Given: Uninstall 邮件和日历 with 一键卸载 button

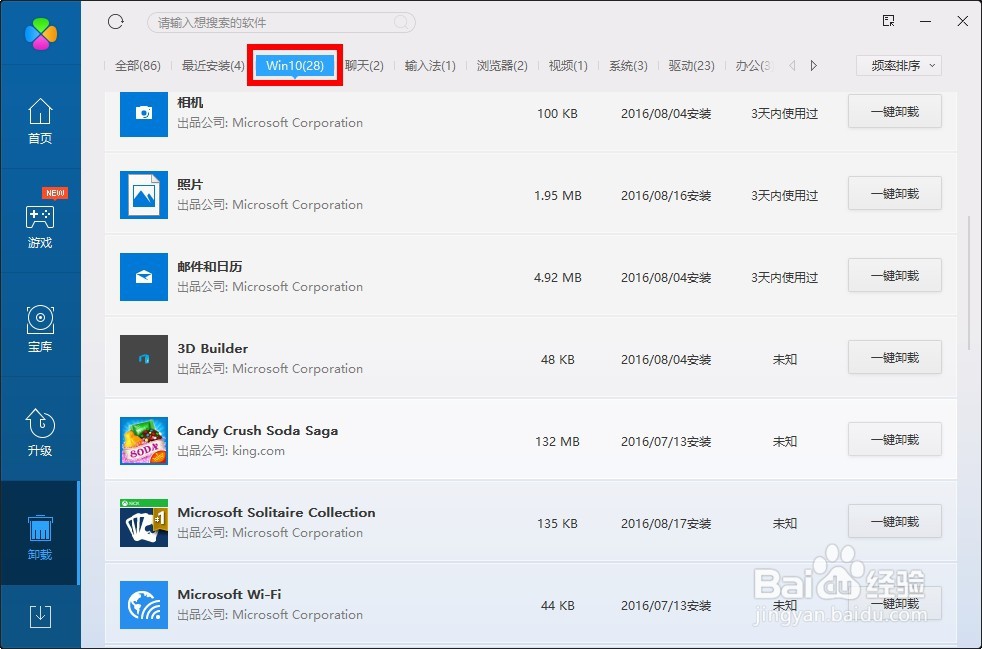Looking at the screenshot, I should tap(895, 276).
